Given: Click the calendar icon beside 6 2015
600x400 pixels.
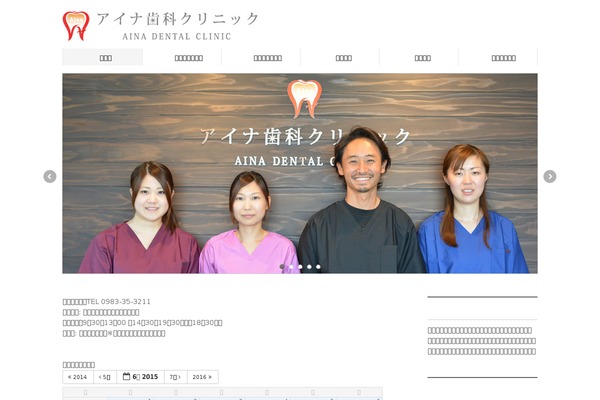Looking at the screenshot, I should (x=126, y=377).
